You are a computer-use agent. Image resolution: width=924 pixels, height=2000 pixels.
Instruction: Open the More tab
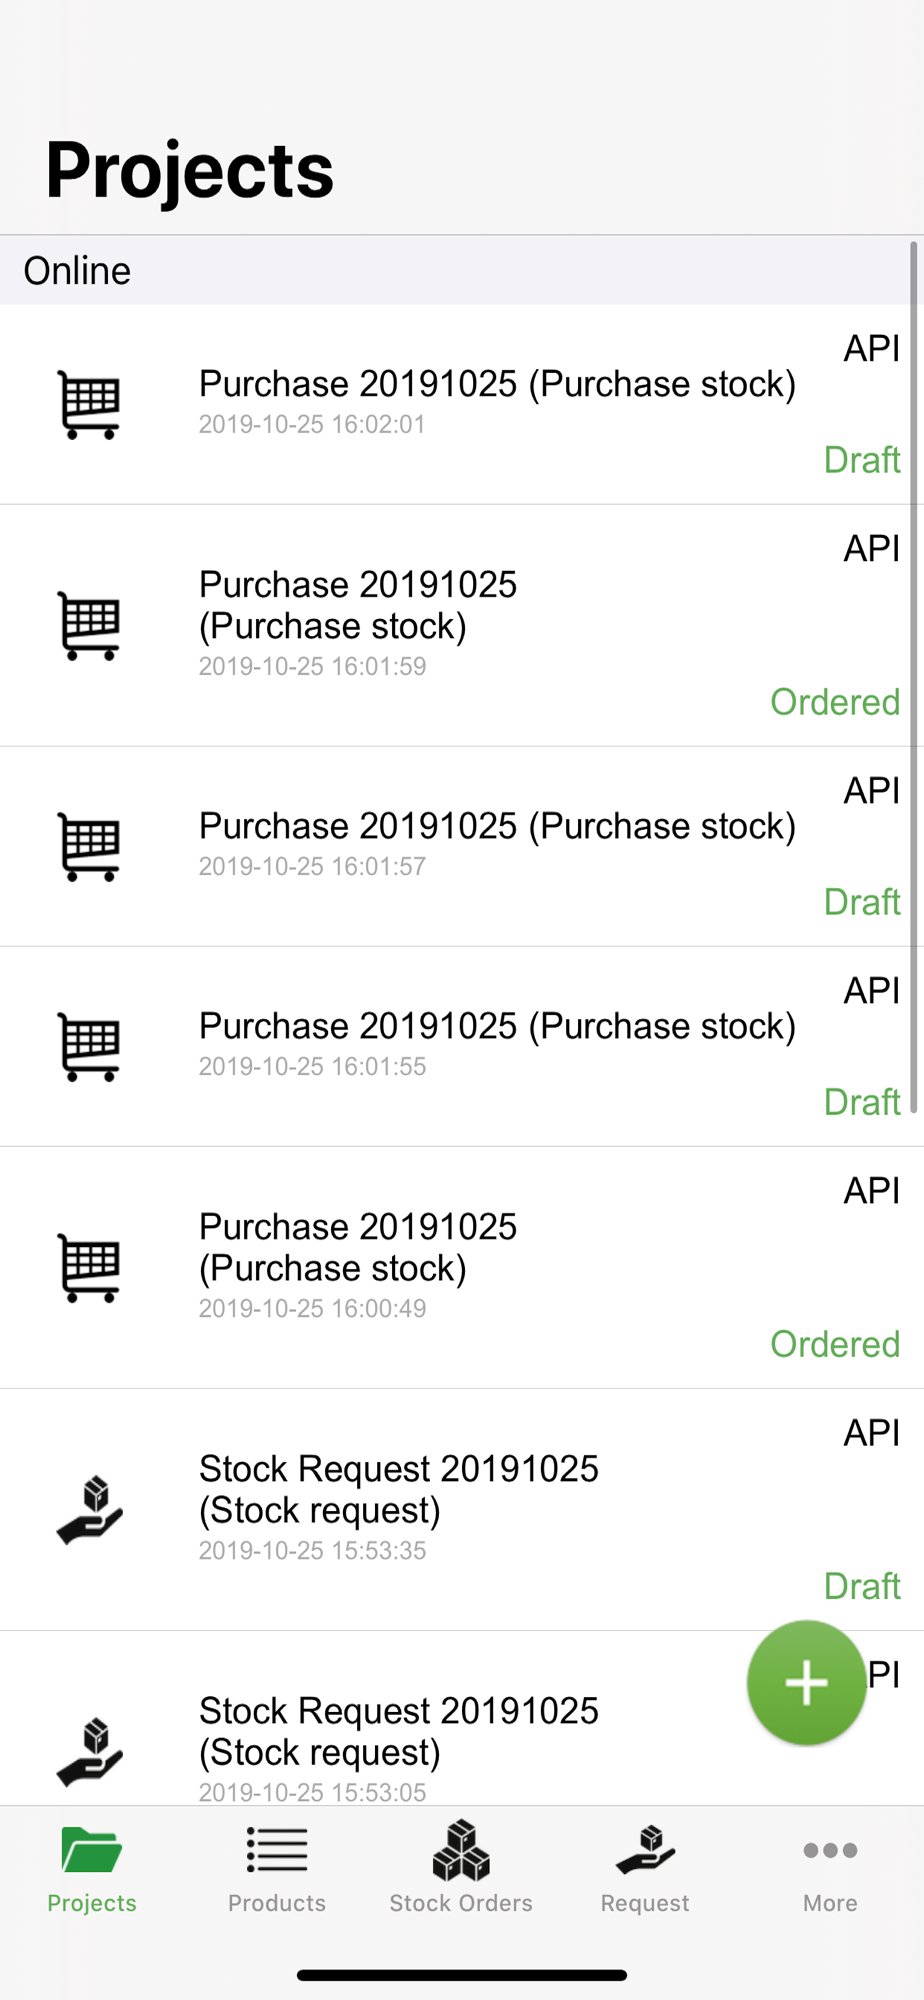830,1868
